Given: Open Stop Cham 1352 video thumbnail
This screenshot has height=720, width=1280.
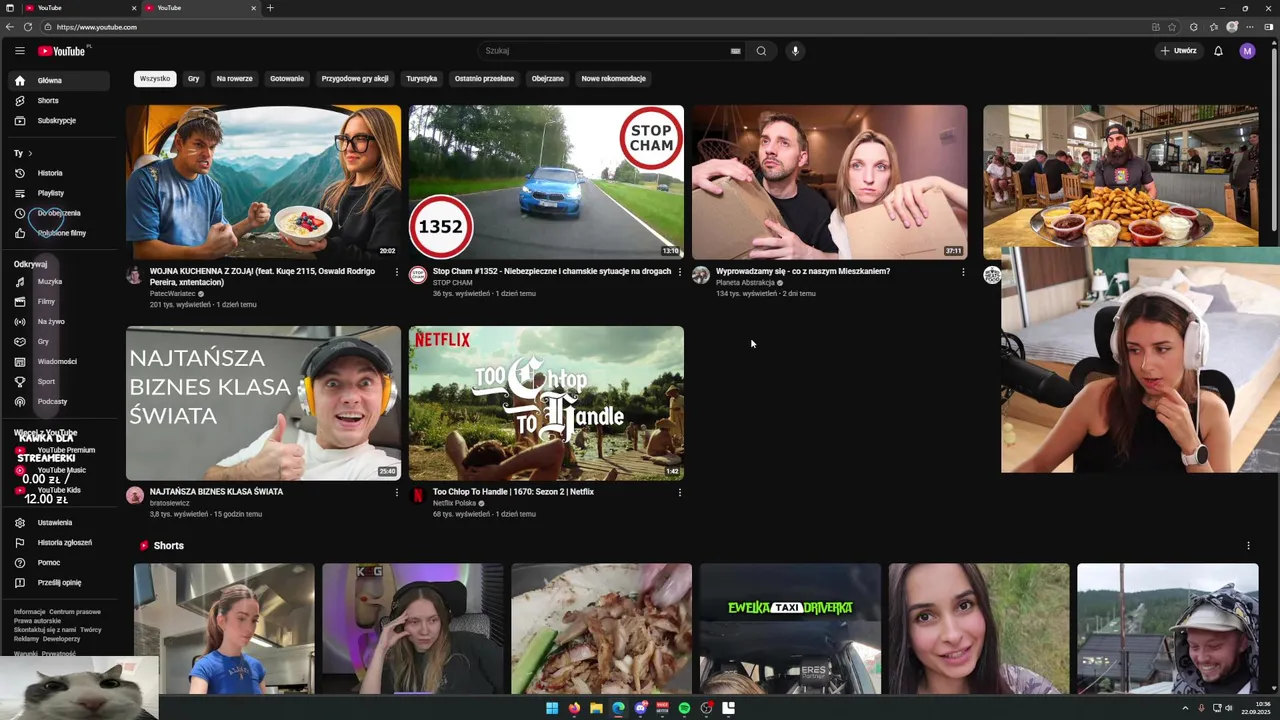Looking at the screenshot, I should click(546, 182).
